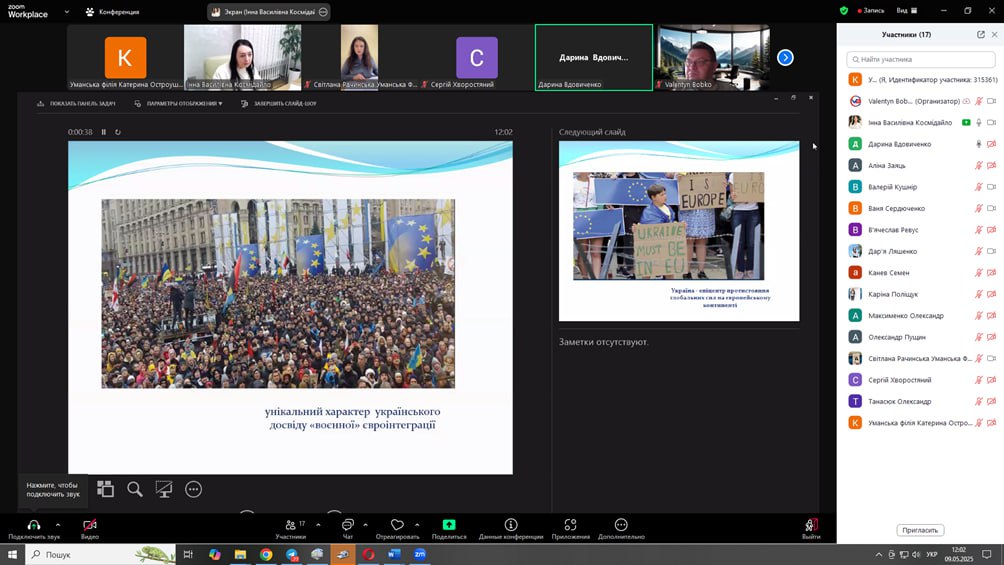Open the Чат chat icon
Image resolution: width=1004 pixels, height=565 pixels.
click(x=348, y=524)
